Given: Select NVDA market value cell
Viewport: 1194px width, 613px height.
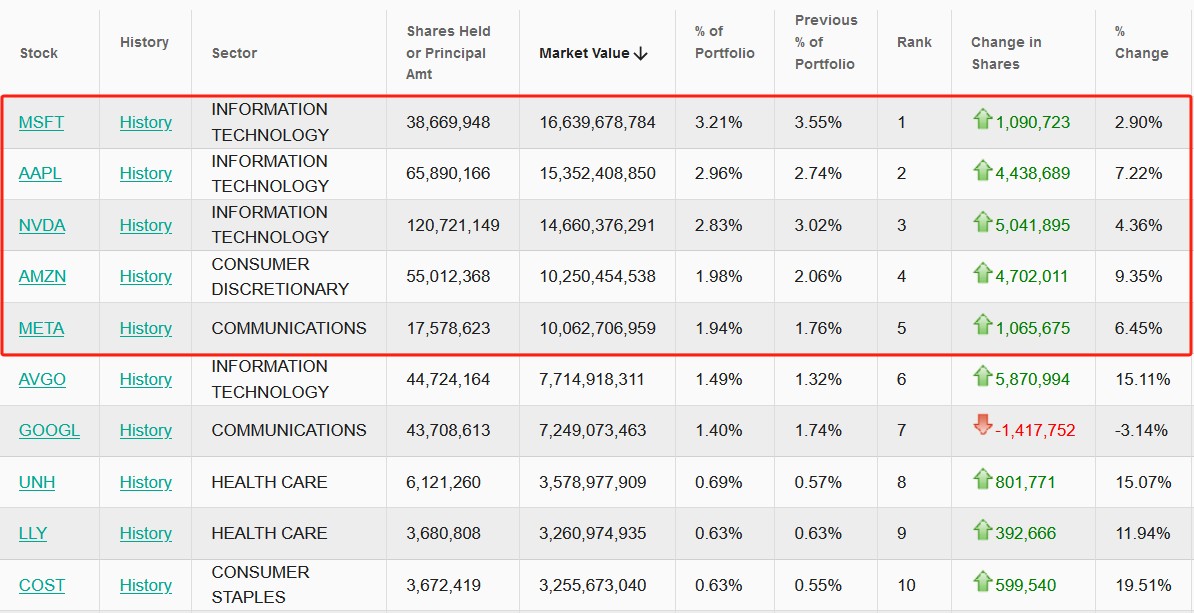Looking at the screenshot, I should click(x=597, y=225).
